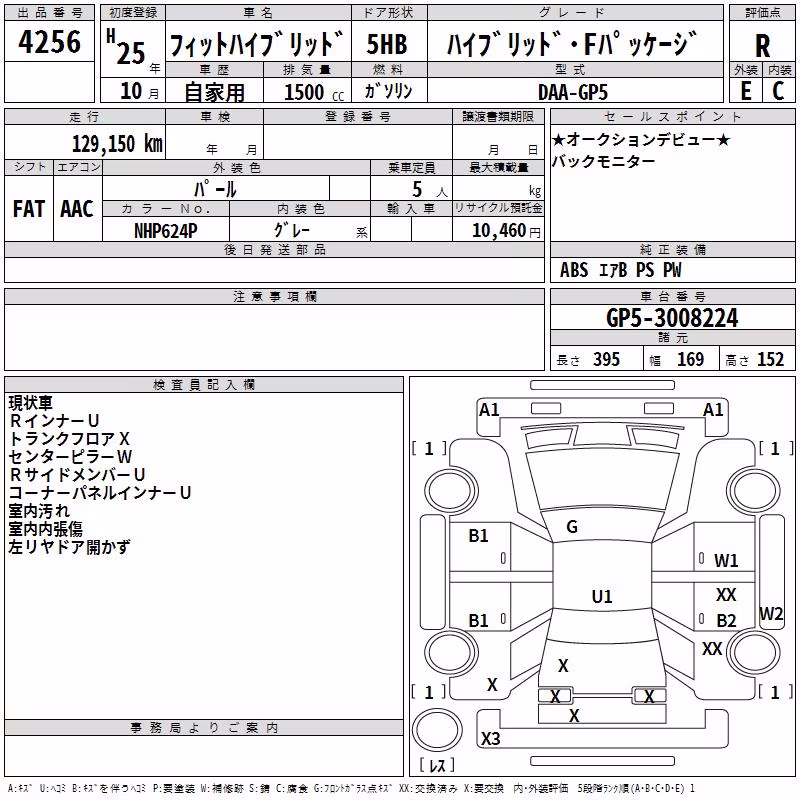Click the height value 152
This screenshot has width=800, height=800.
pyautogui.click(x=770, y=360)
